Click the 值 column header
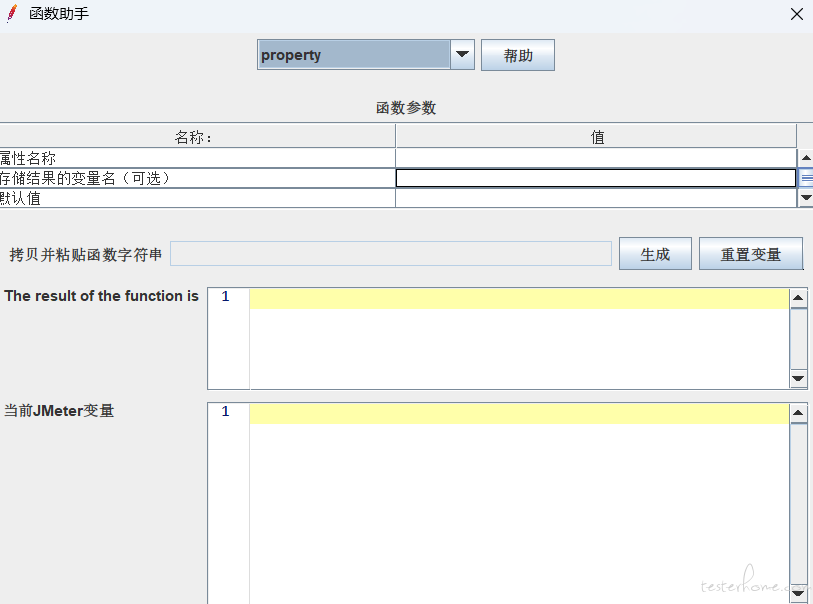This screenshot has height=604, width=813. point(596,137)
